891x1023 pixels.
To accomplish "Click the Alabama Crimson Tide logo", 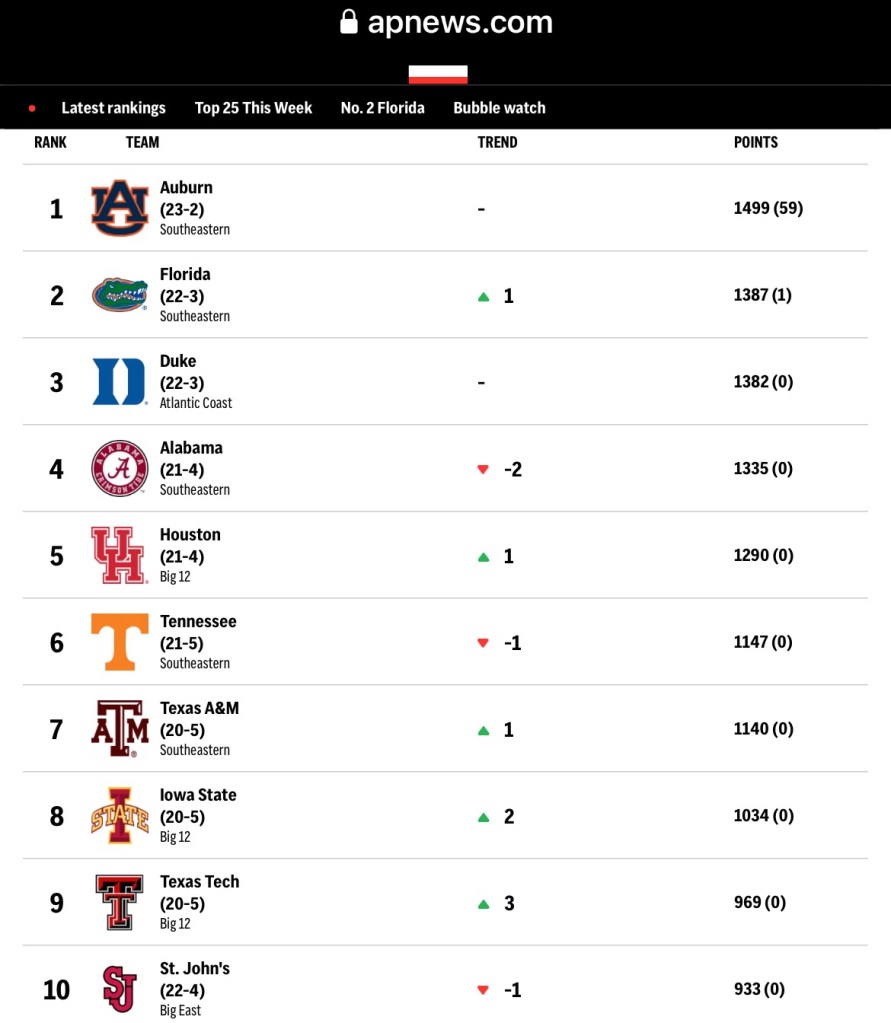I will tap(120, 468).
